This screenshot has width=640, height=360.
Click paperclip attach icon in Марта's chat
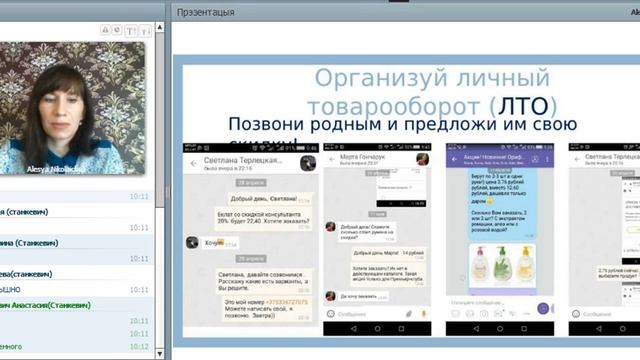pyautogui.click(x=409, y=314)
